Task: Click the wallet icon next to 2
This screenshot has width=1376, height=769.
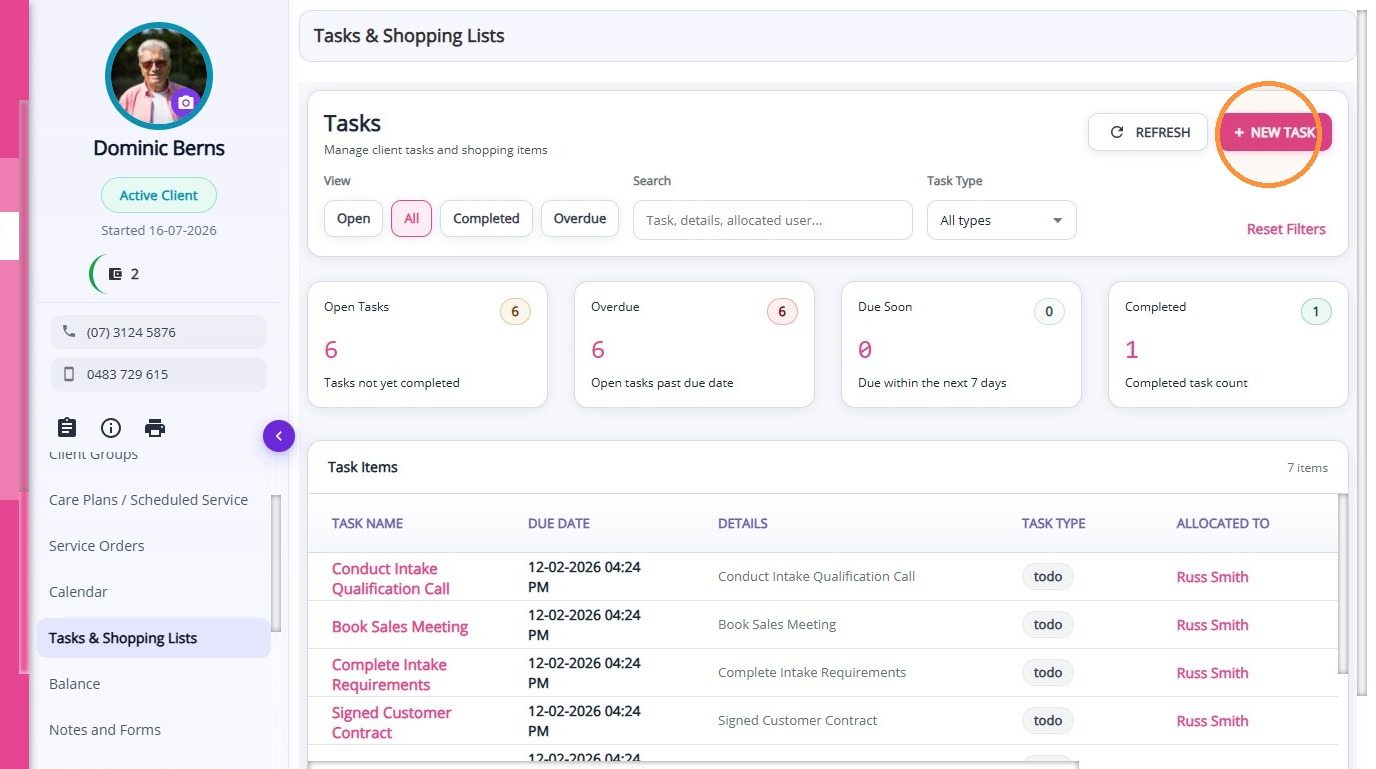Action: pyautogui.click(x=116, y=274)
